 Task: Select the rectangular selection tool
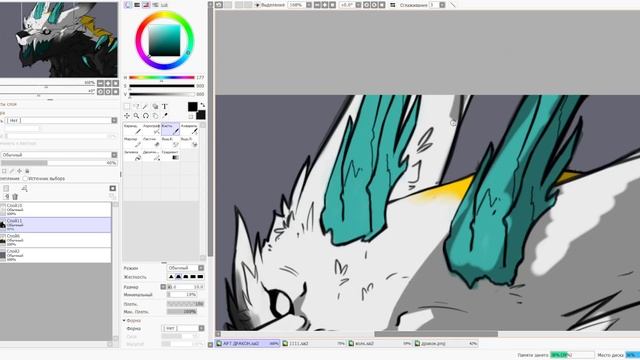click(127, 107)
